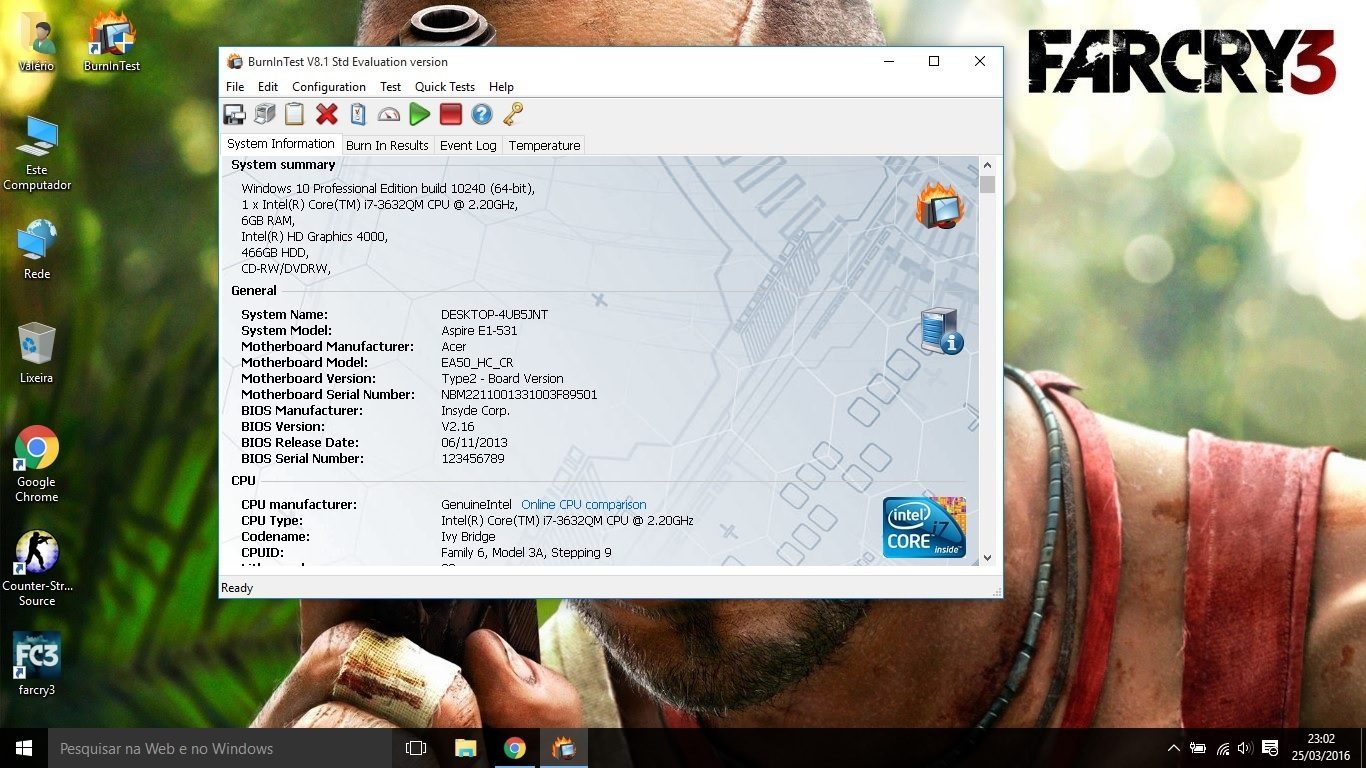
Task: Click the volume speaker tray icon
Action: pos(1245,748)
